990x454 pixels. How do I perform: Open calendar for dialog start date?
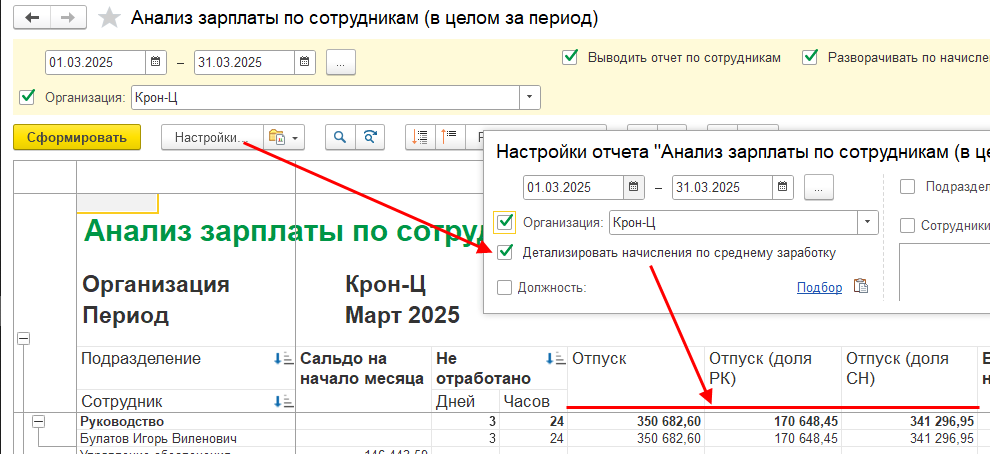633,187
